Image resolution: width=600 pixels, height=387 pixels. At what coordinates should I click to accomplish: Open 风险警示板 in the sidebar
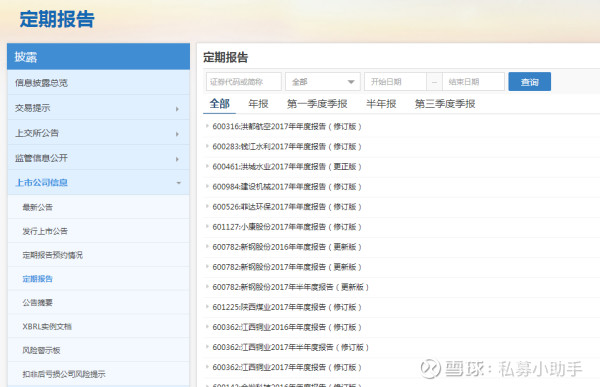tap(99, 350)
